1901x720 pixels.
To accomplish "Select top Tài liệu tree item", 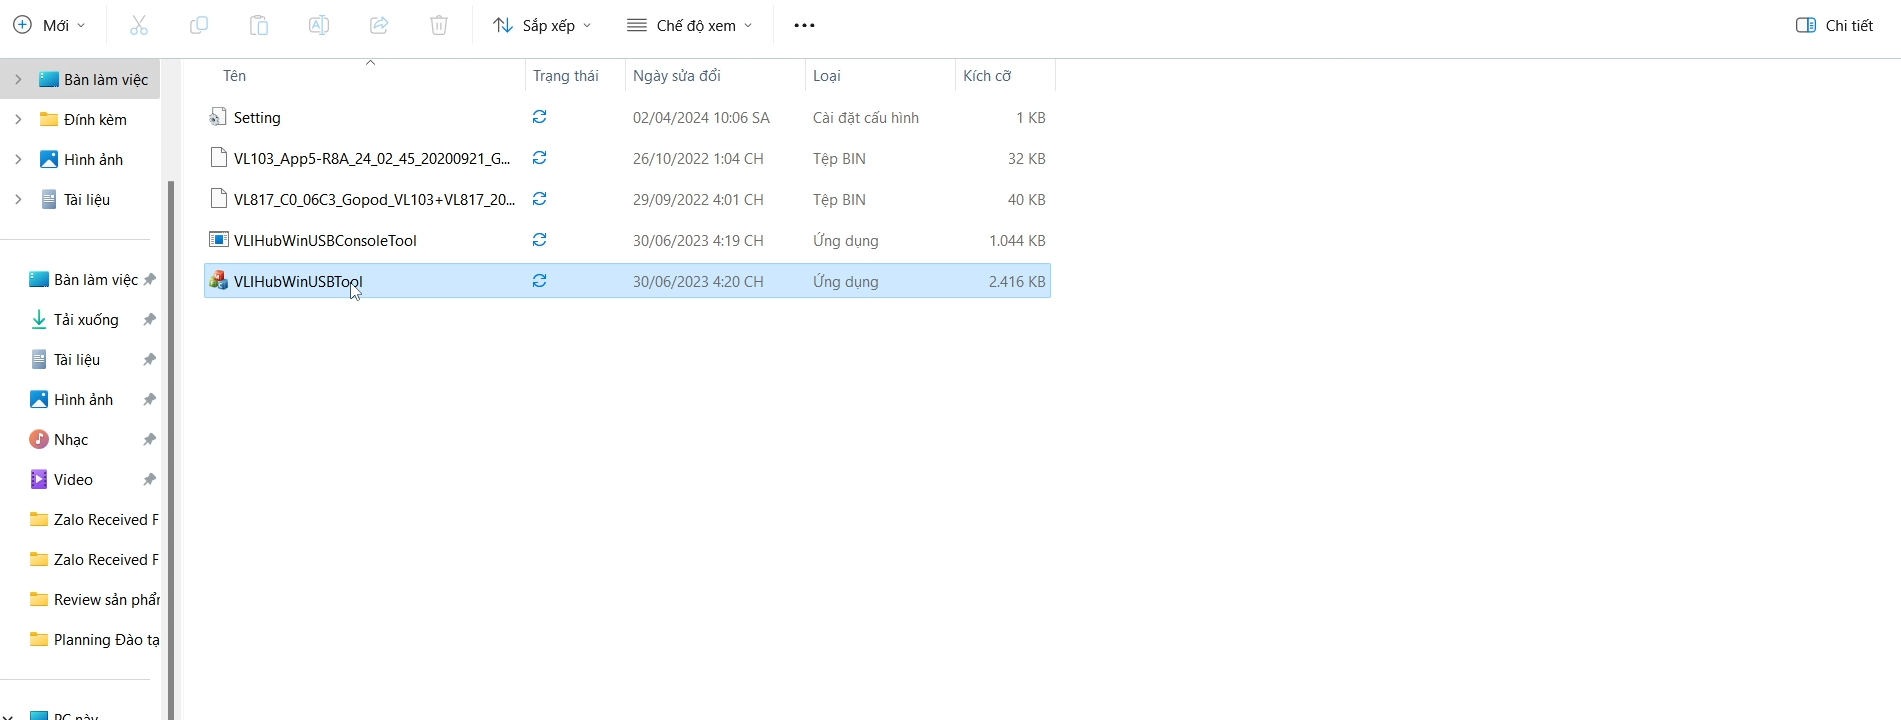I will (x=87, y=199).
